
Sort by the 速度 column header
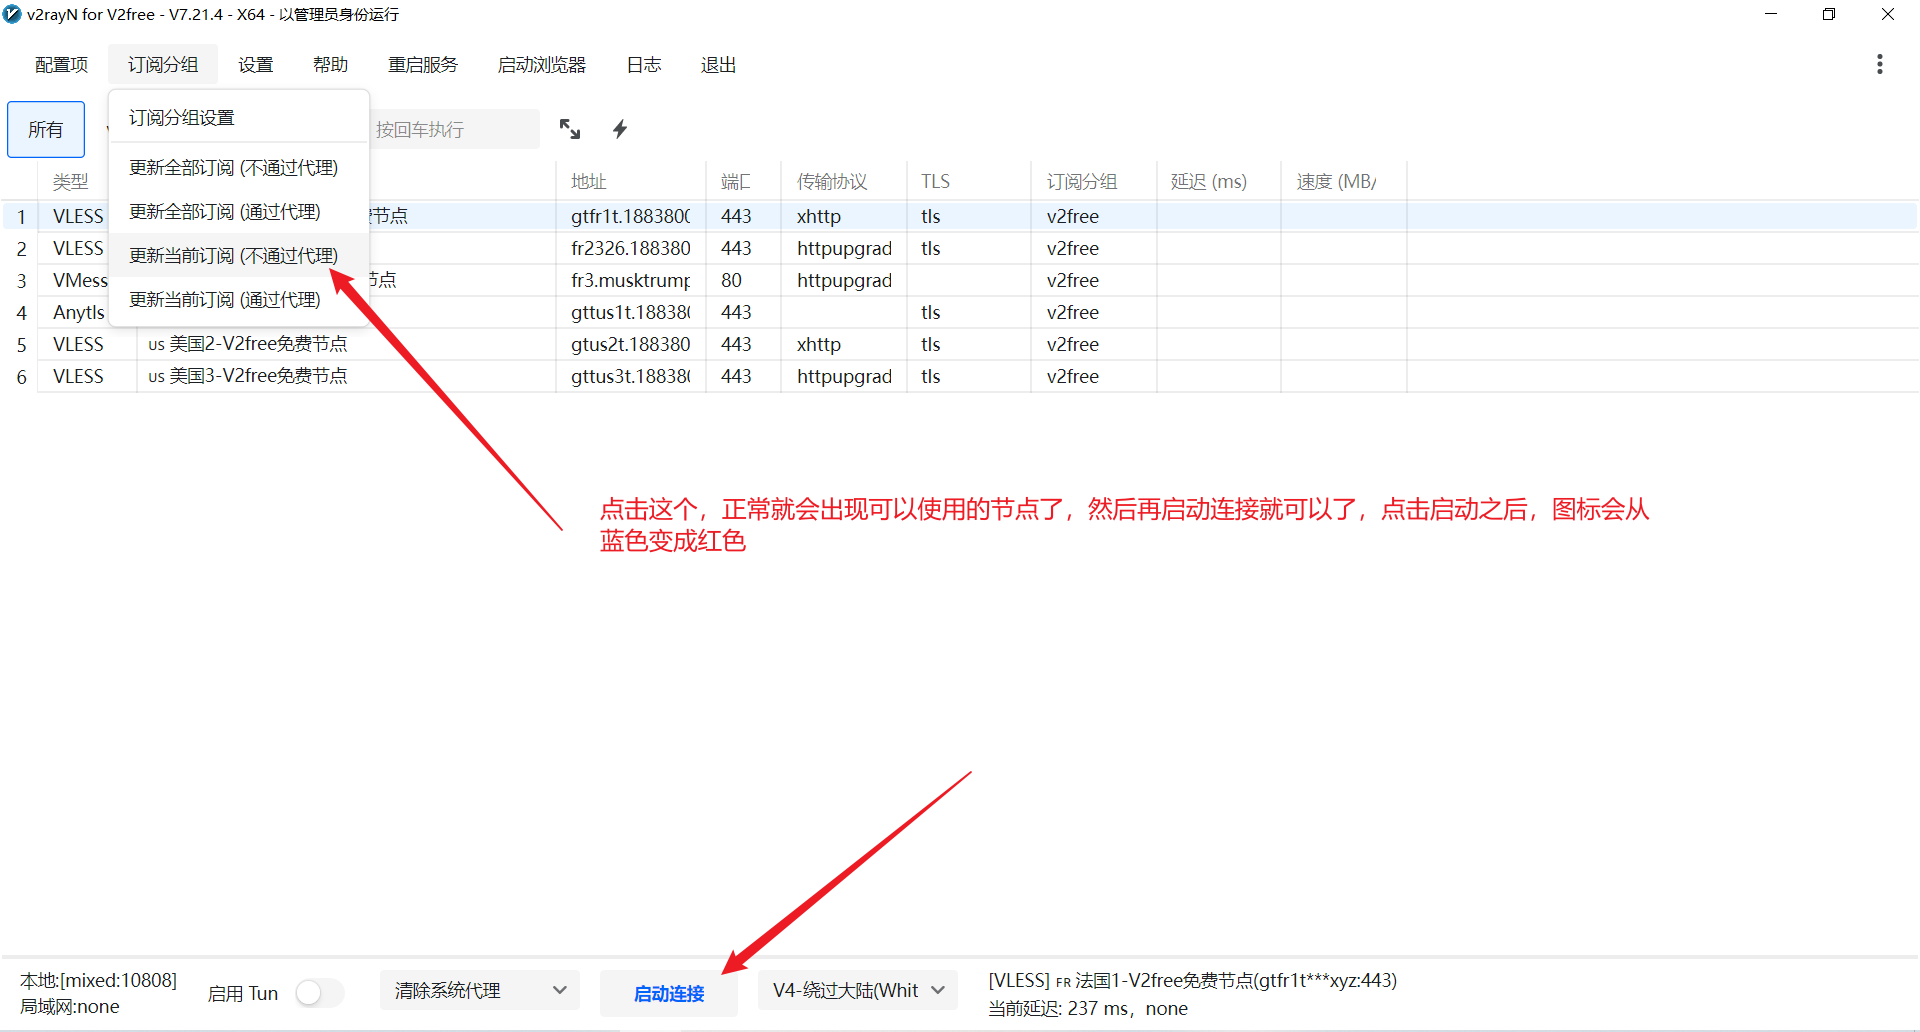pos(1343,181)
